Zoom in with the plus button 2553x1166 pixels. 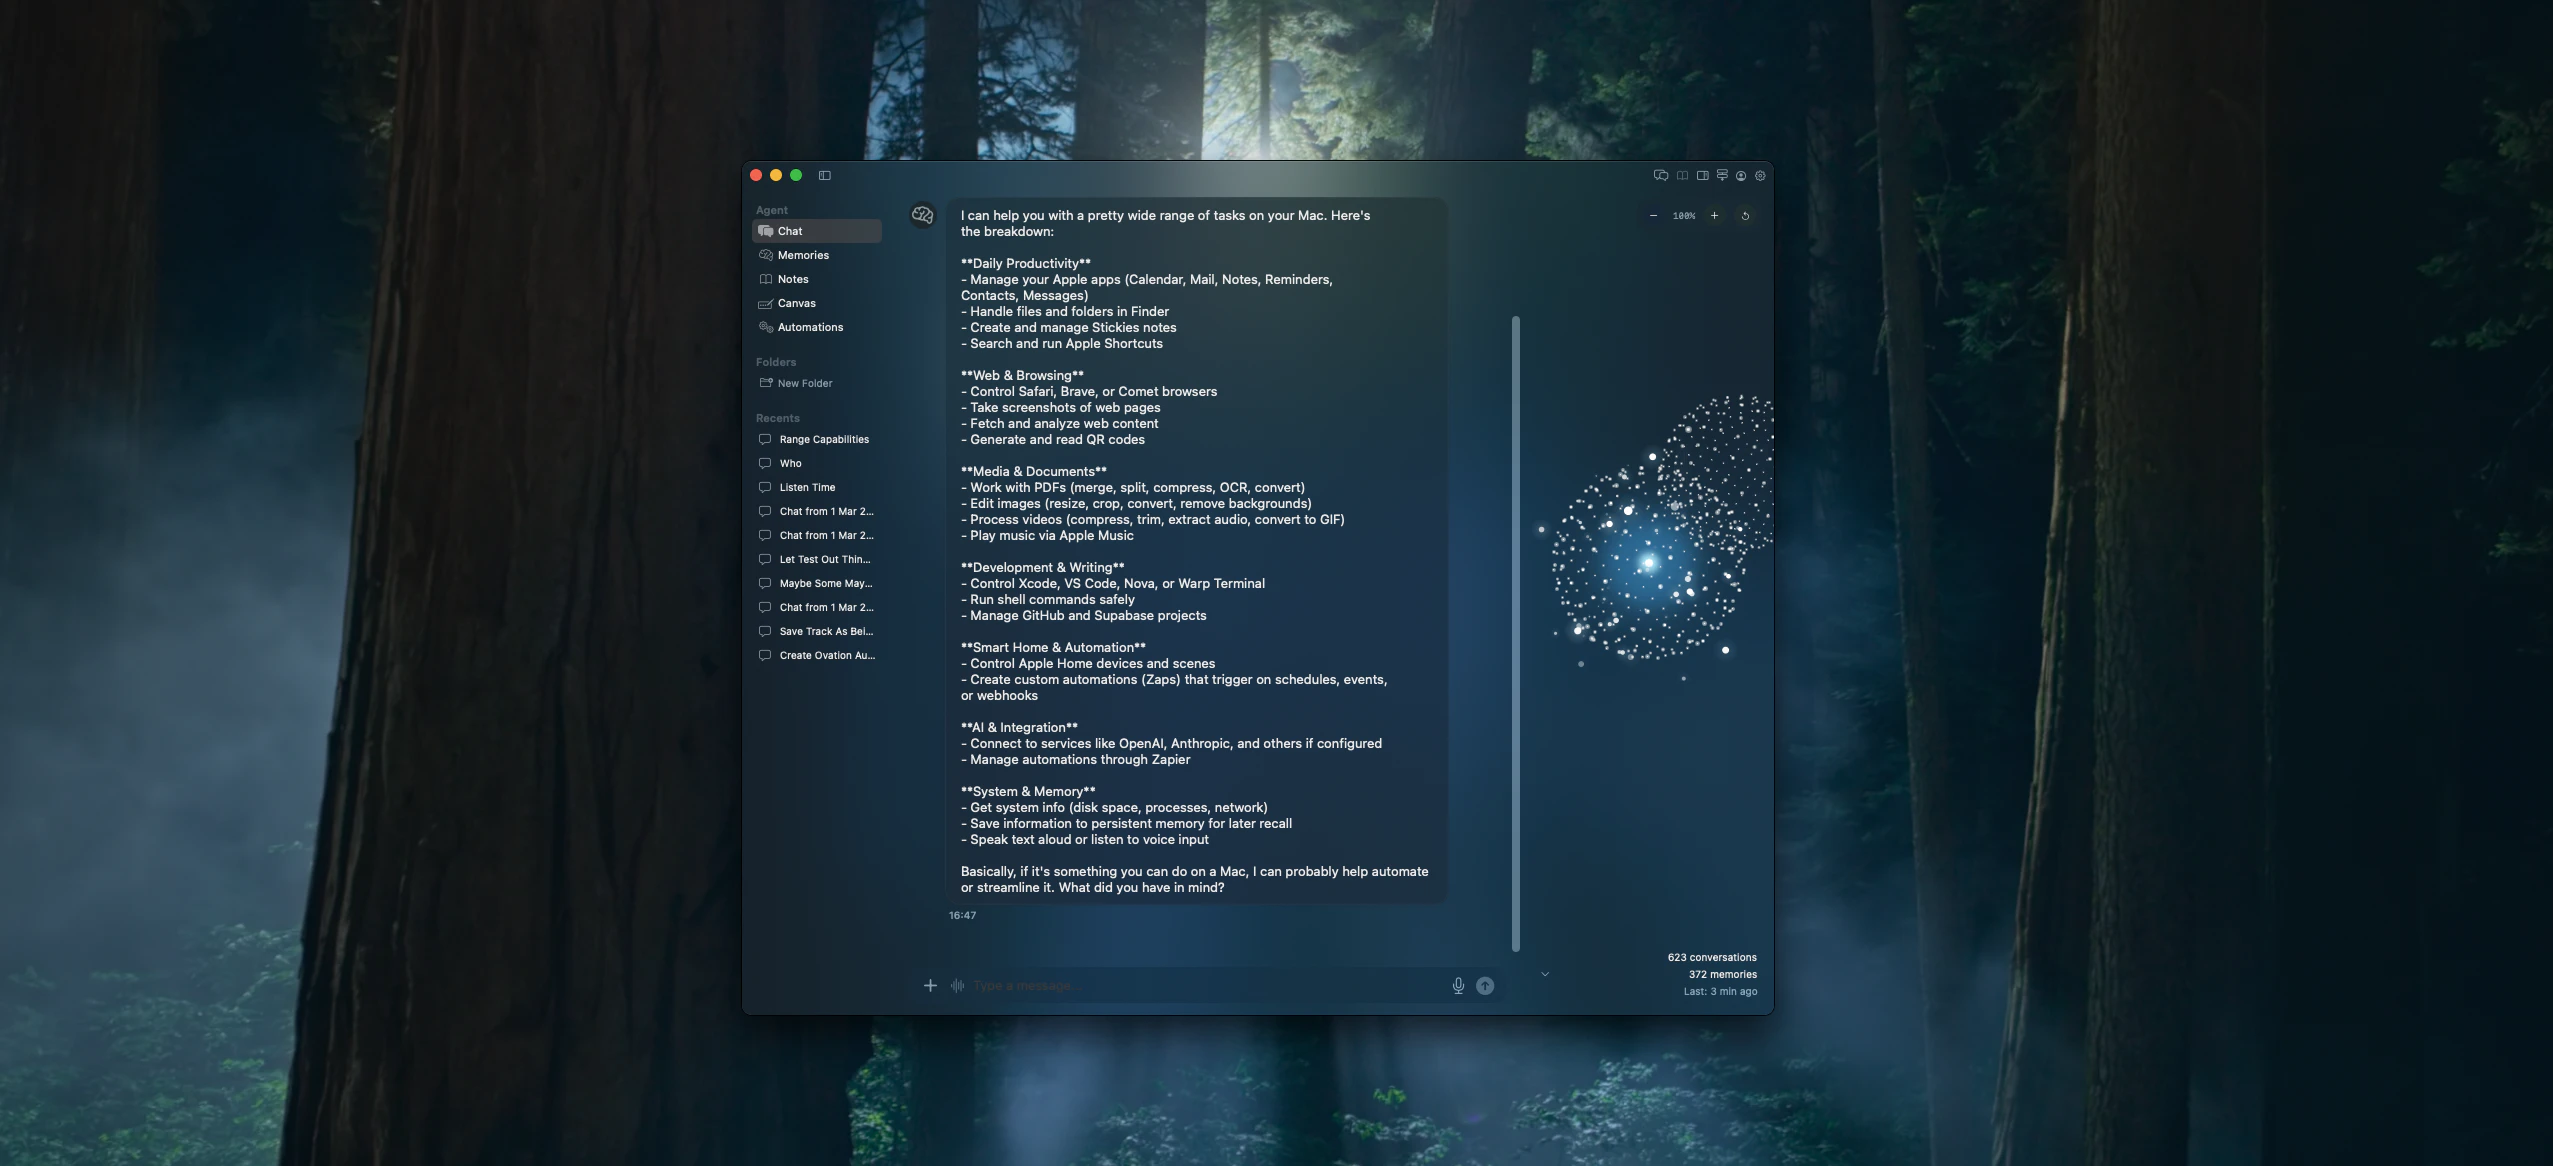[1714, 216]
